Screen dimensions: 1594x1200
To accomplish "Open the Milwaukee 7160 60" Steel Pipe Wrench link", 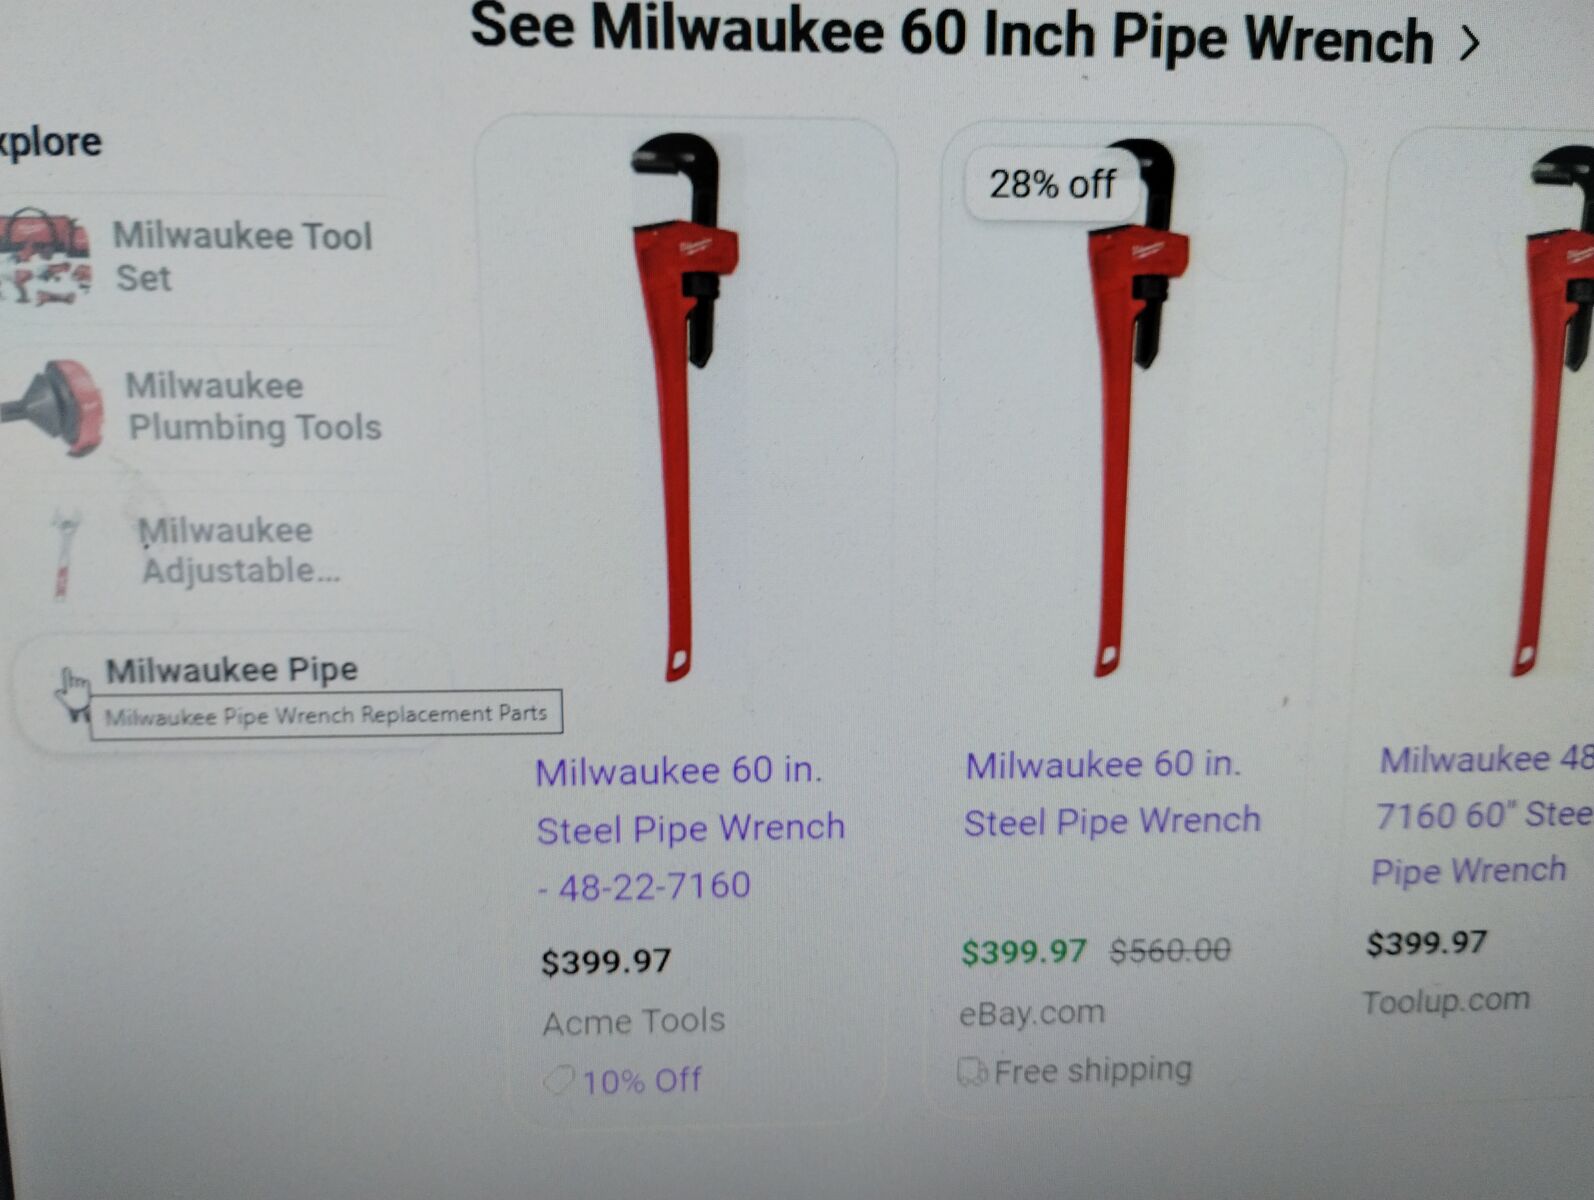I will point(1482,815).
